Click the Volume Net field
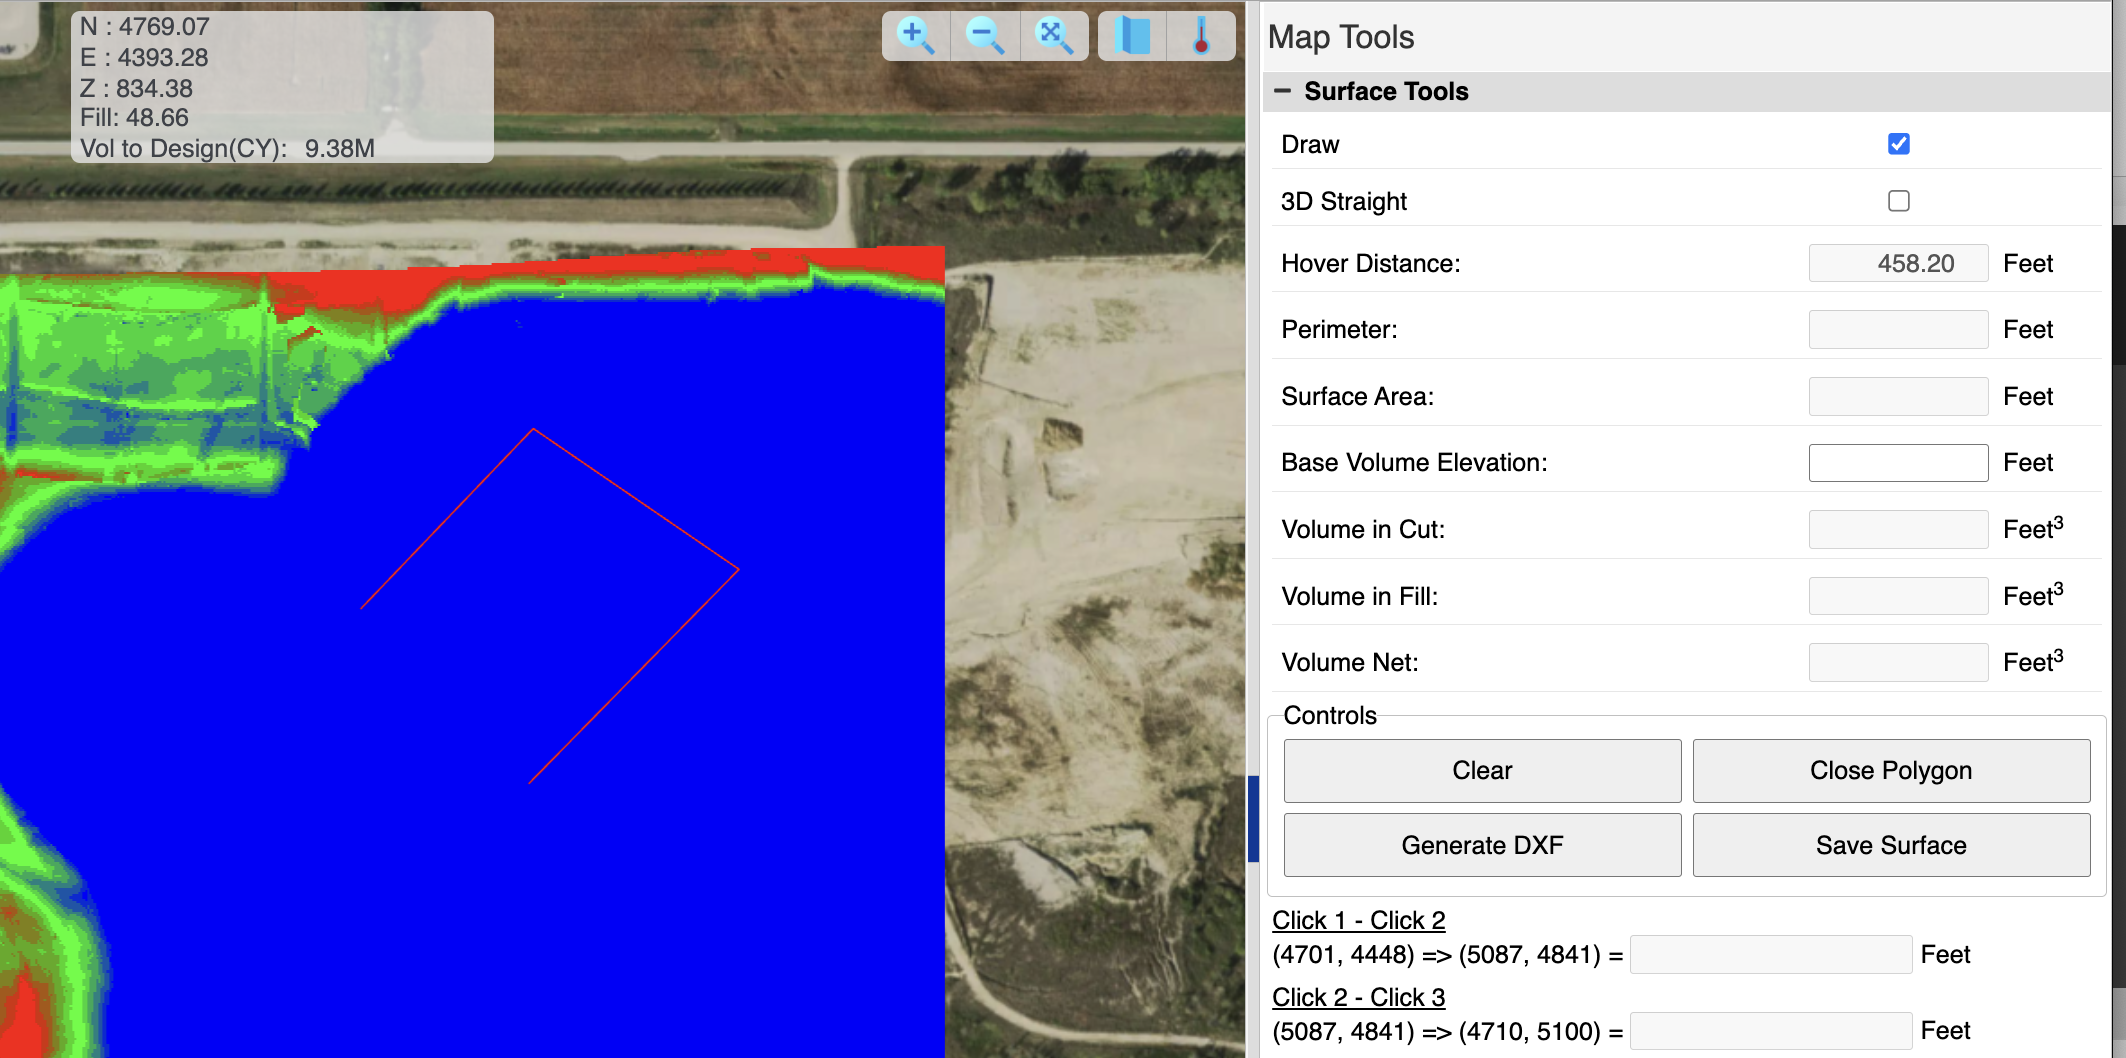Screen dimensions: 2126x1058 coord(1898,662)
